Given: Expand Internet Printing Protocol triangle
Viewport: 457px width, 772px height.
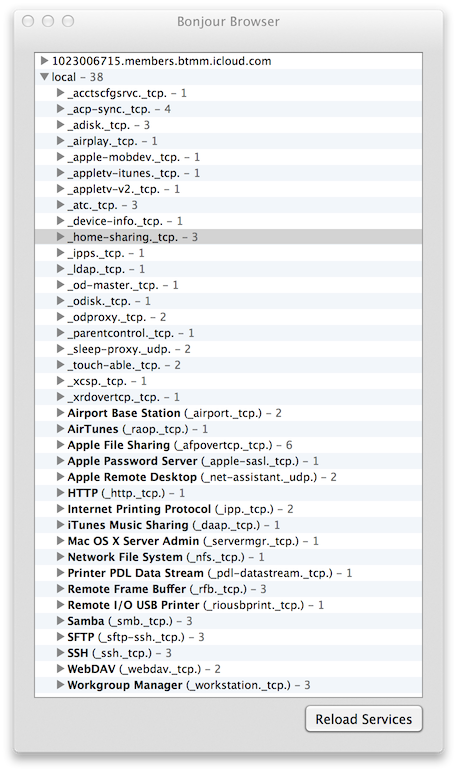Looking at the screenshot, I should (x=60, y=509).
